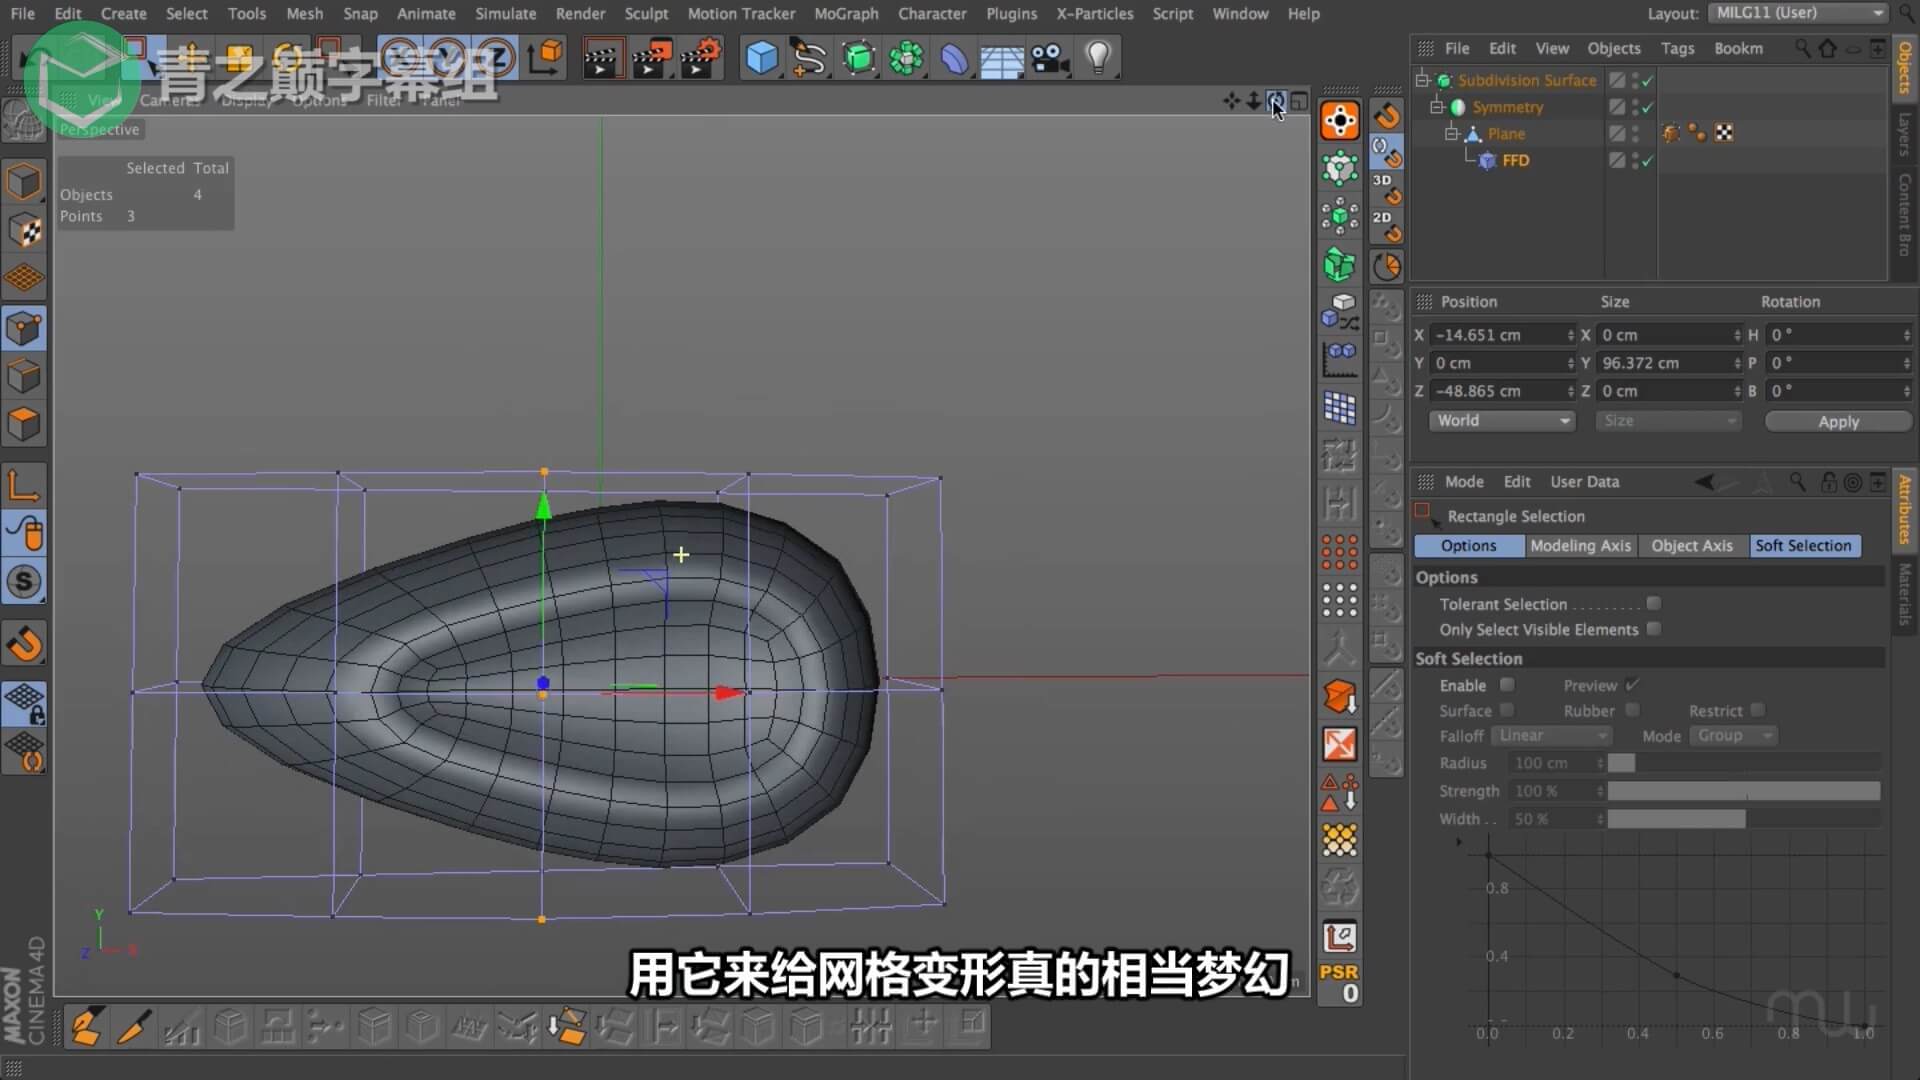Image resolution: width=1920 pixels, height=1080 pixels.
Task: Open Edit Render Settings gear clapperboard
Action: tap(700, 58)
